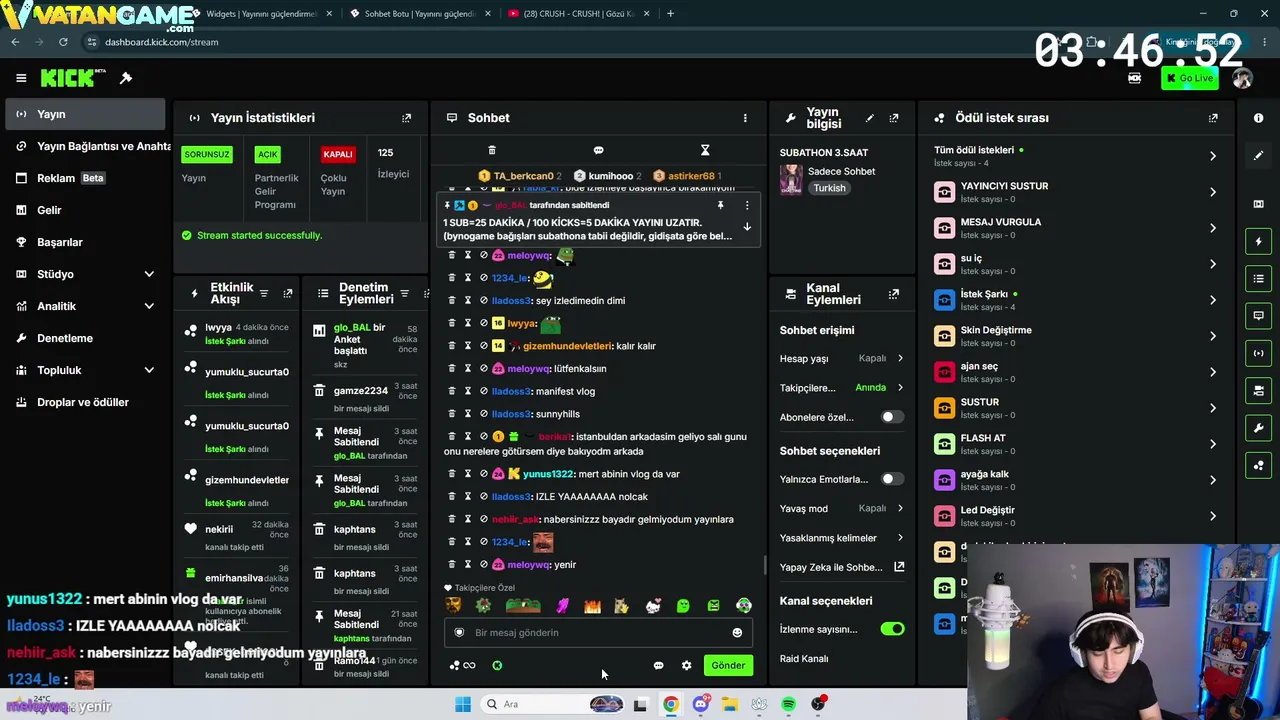Click the speech bubble icon beside Gönder
1280x720 pixels.
coord(658,665)
